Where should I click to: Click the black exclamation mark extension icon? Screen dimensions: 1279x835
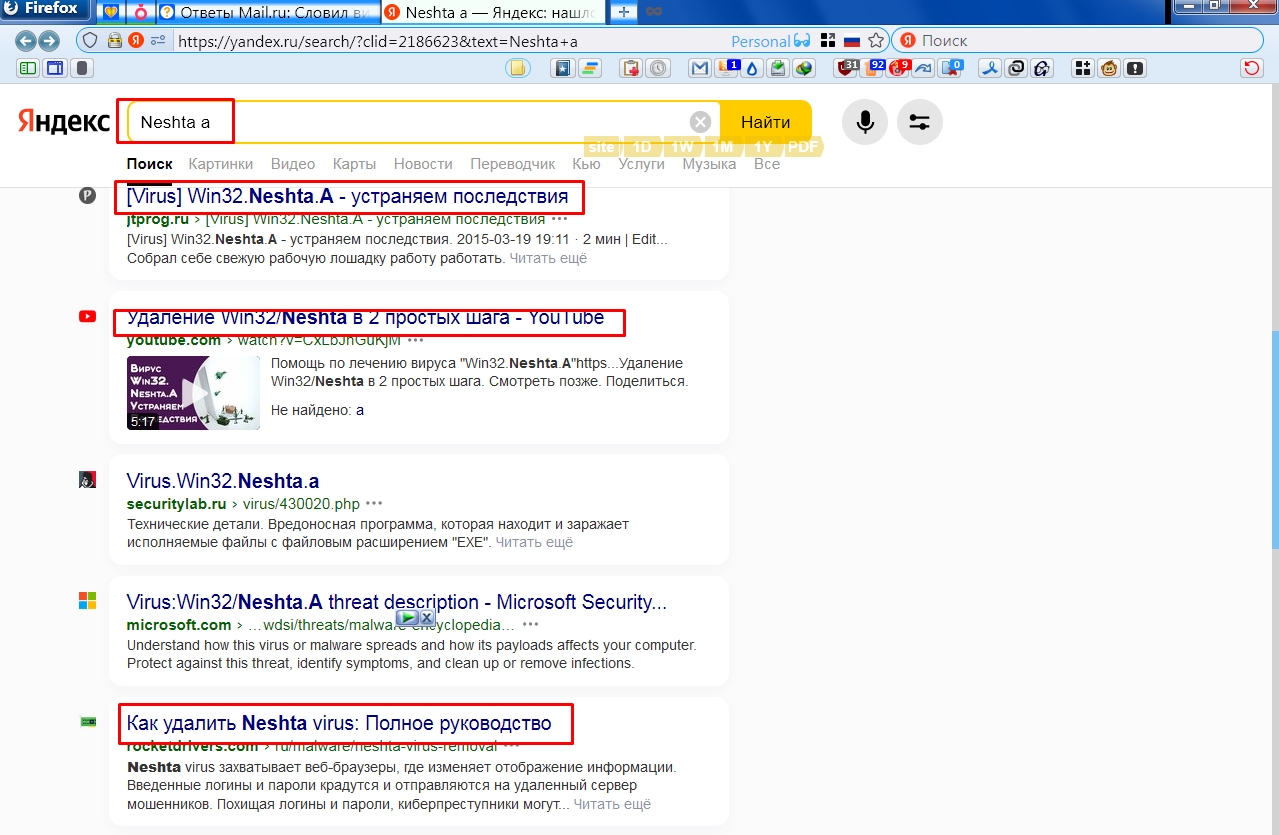point(1136,68)
